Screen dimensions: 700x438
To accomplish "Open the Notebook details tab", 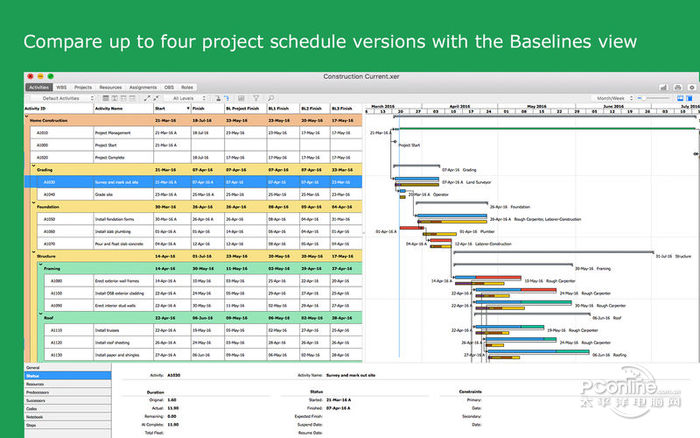I will pos(67,417).
